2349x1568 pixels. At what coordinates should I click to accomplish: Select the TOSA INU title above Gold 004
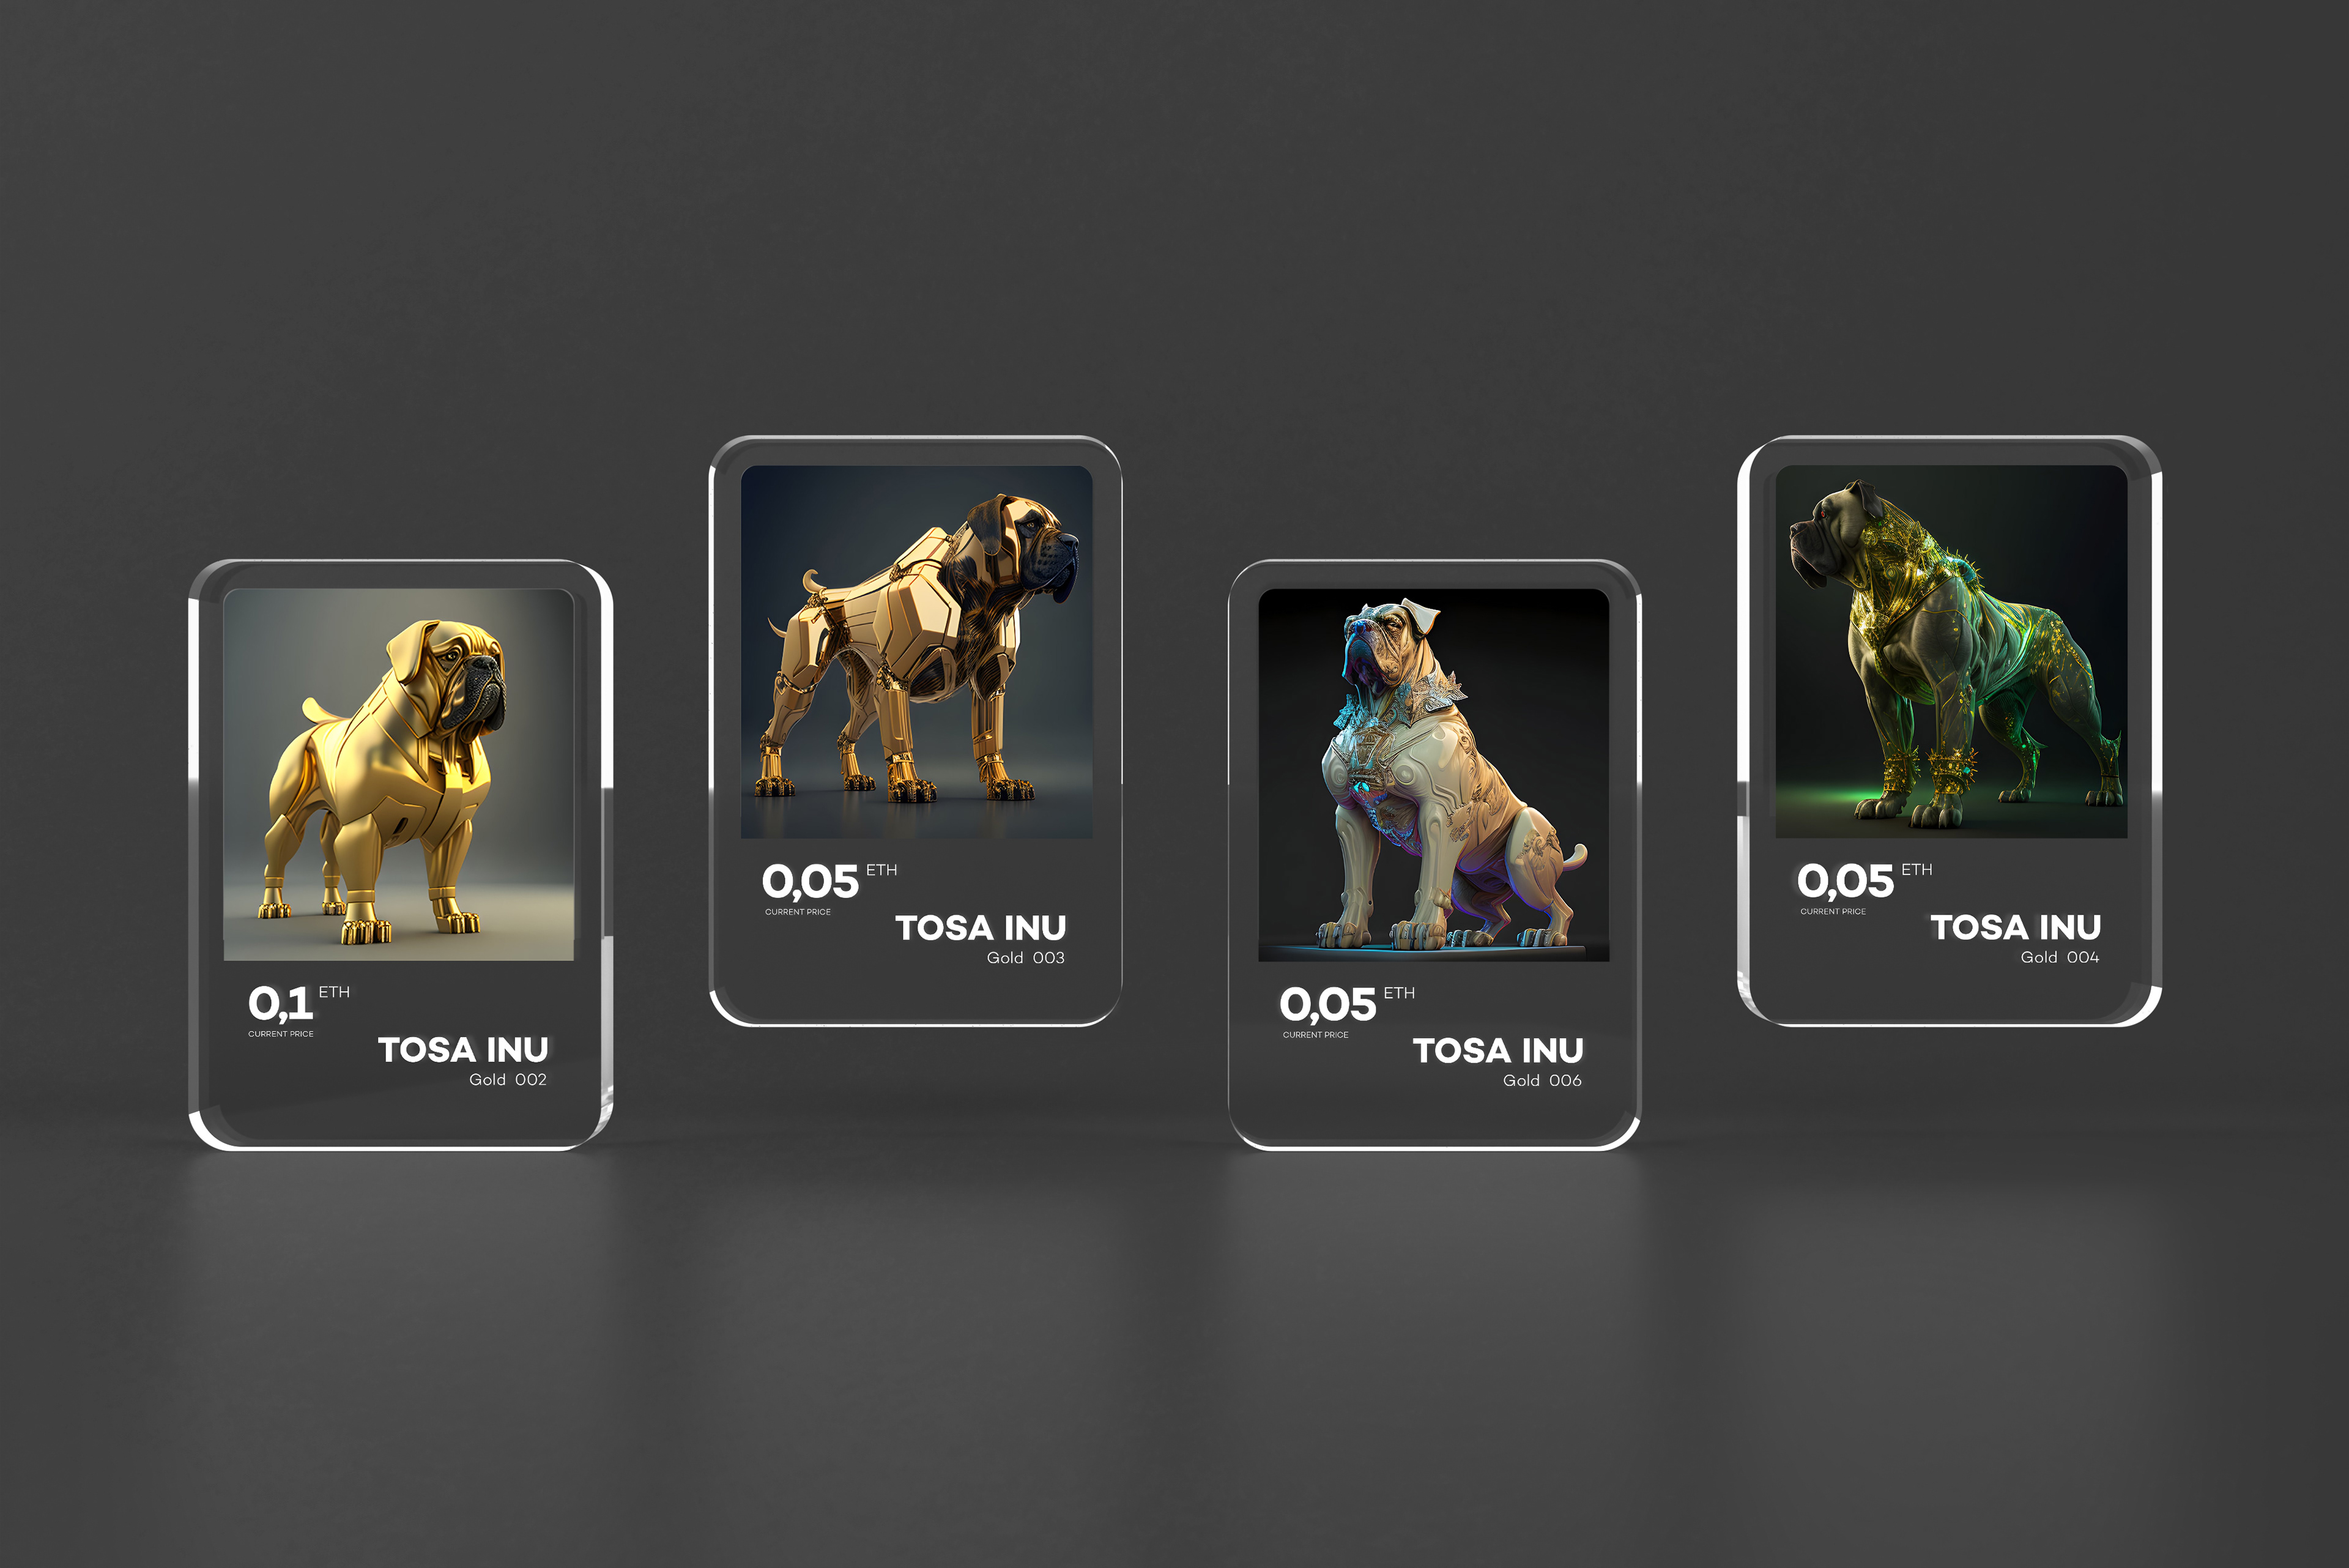point(2015,927)
